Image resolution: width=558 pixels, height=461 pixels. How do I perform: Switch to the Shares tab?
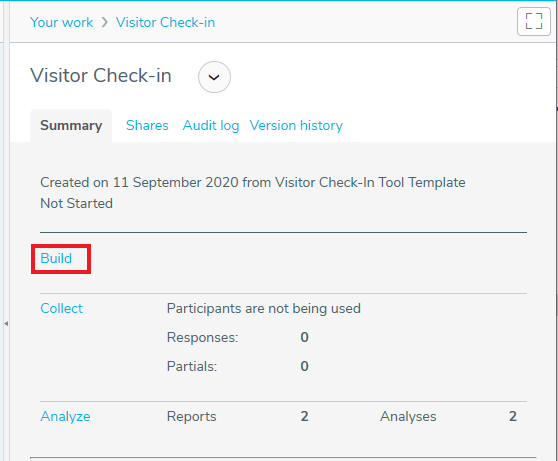point(147,125)
